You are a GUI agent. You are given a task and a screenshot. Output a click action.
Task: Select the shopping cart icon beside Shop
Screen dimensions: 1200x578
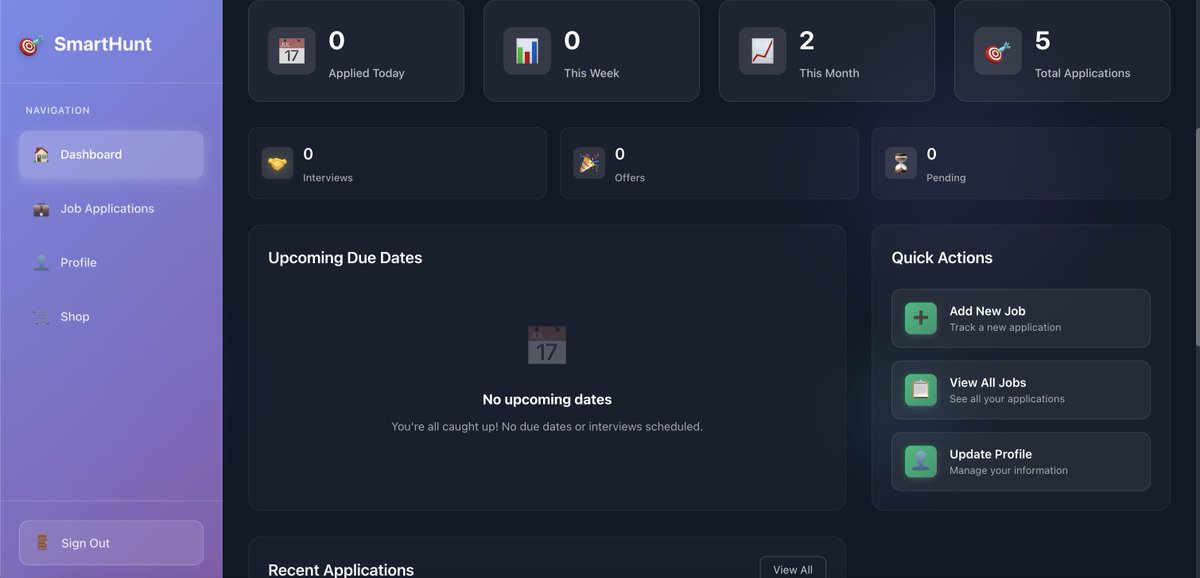40,316
